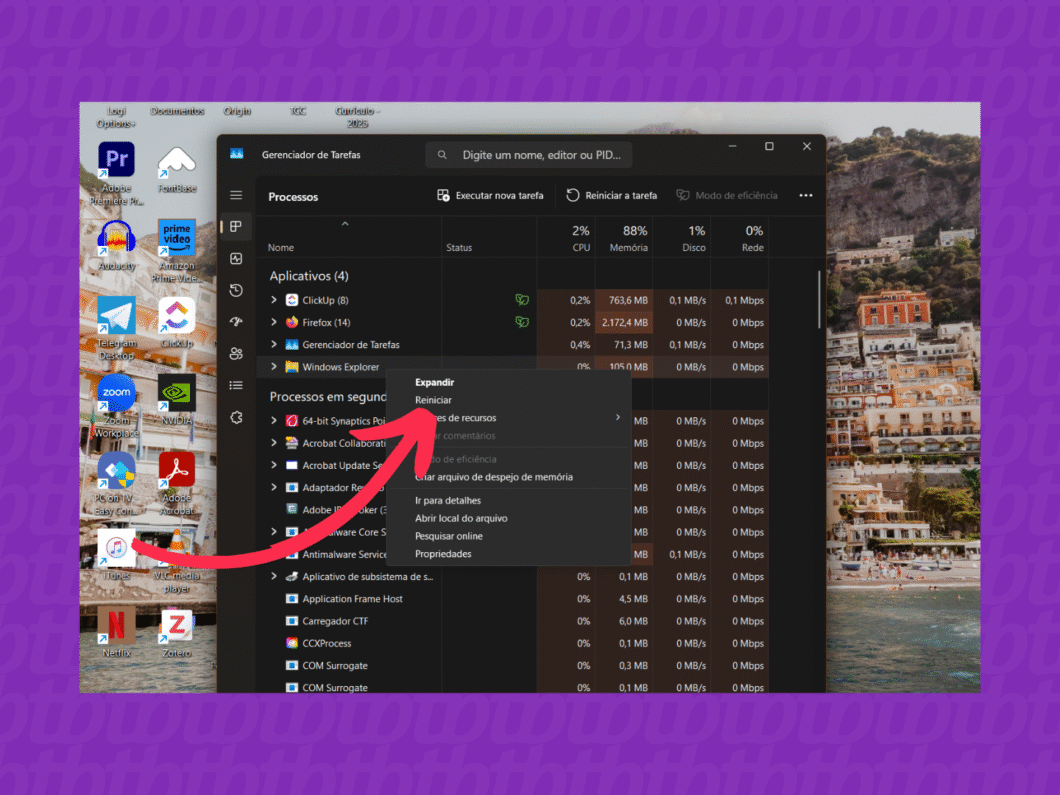Open the Performance page icon in sidebar
The height and width of the screenshot is (795, 1060).
point(236,258)
